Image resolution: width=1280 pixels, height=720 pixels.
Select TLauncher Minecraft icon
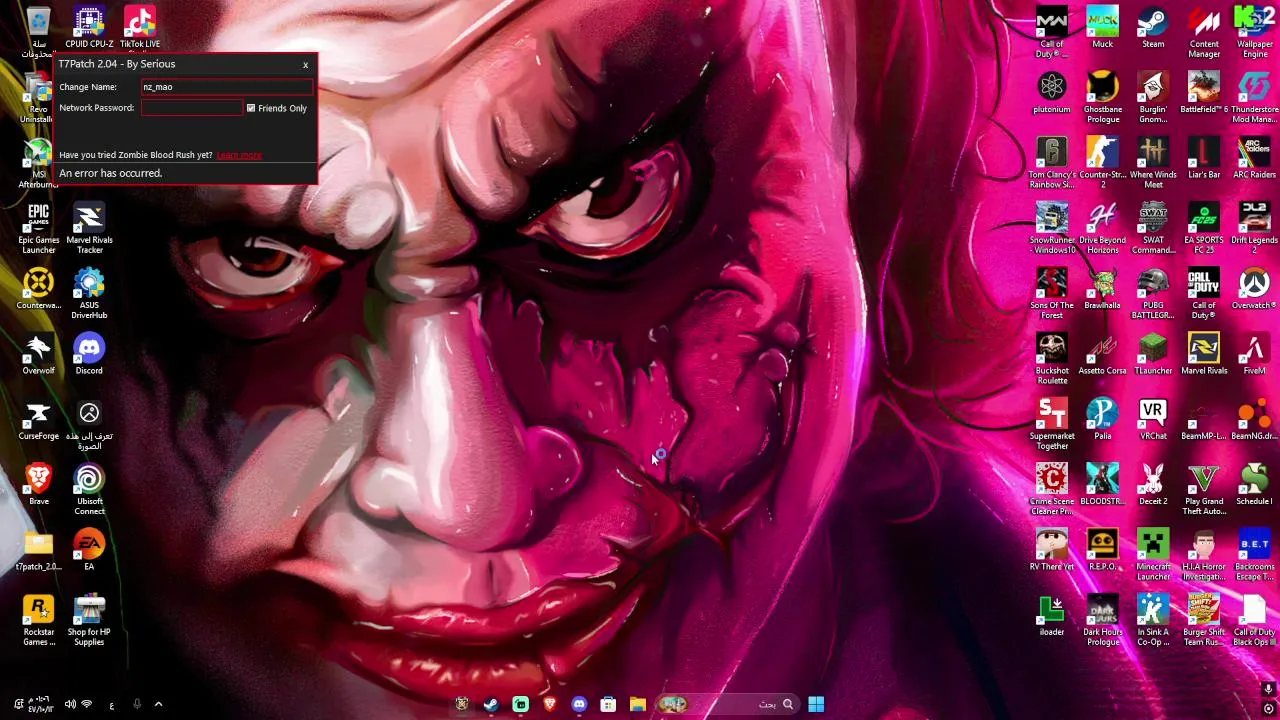point(1153,354)
